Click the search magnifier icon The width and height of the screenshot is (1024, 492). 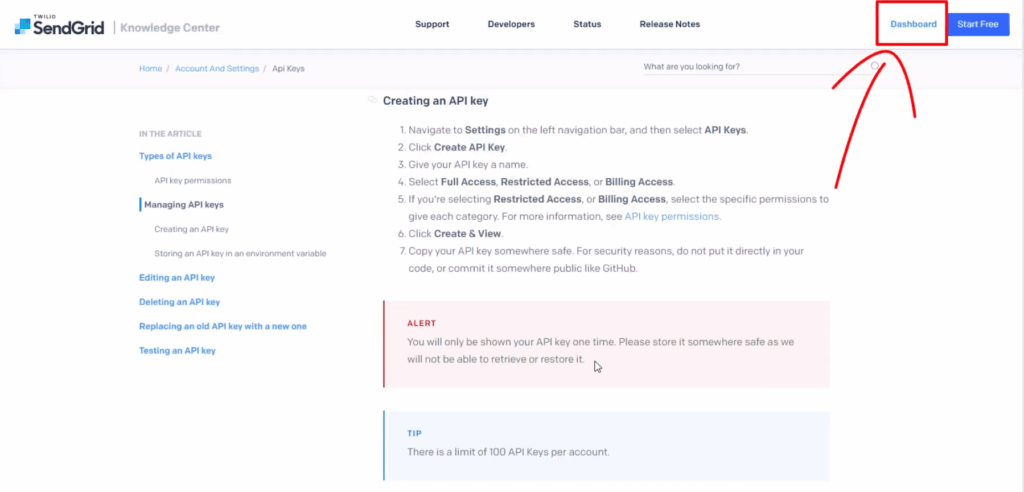[875, 67]
